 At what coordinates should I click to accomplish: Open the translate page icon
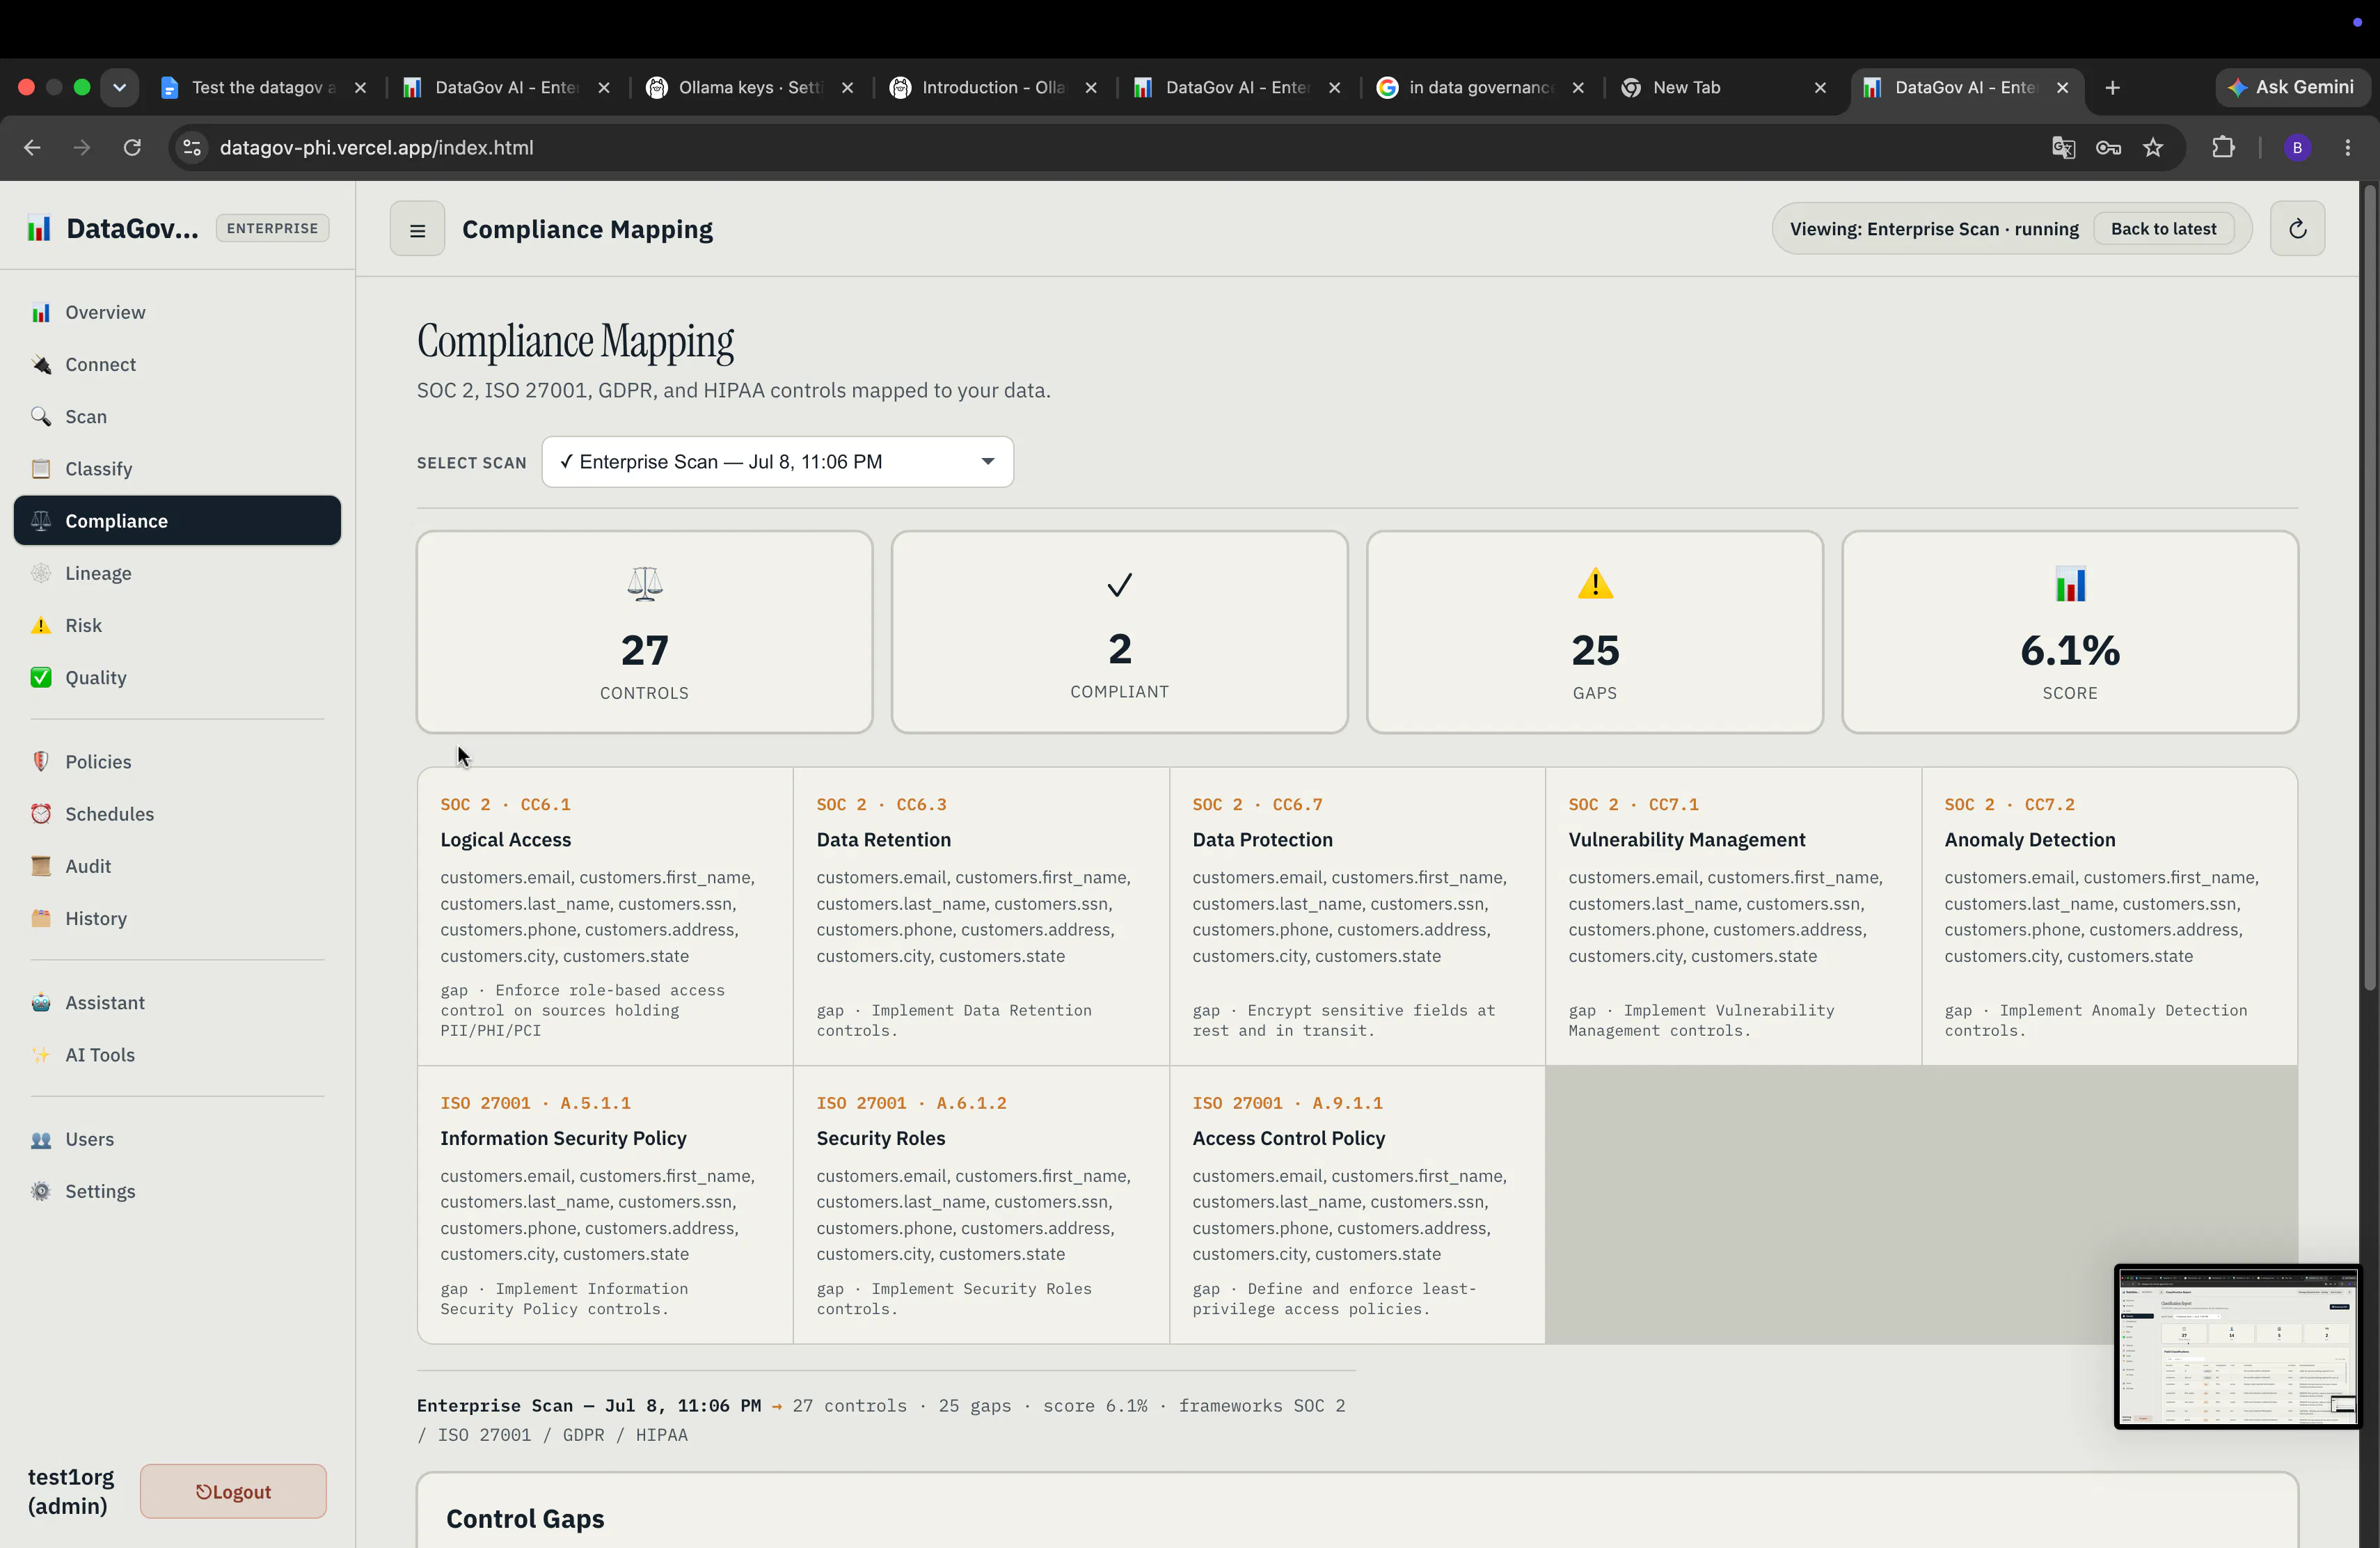click(2063, 147)
